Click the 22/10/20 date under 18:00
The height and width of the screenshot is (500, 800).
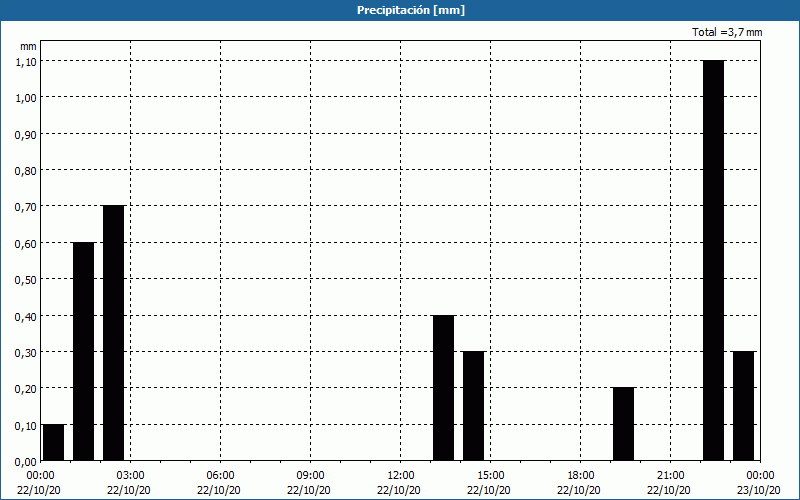tap(579, 490)
